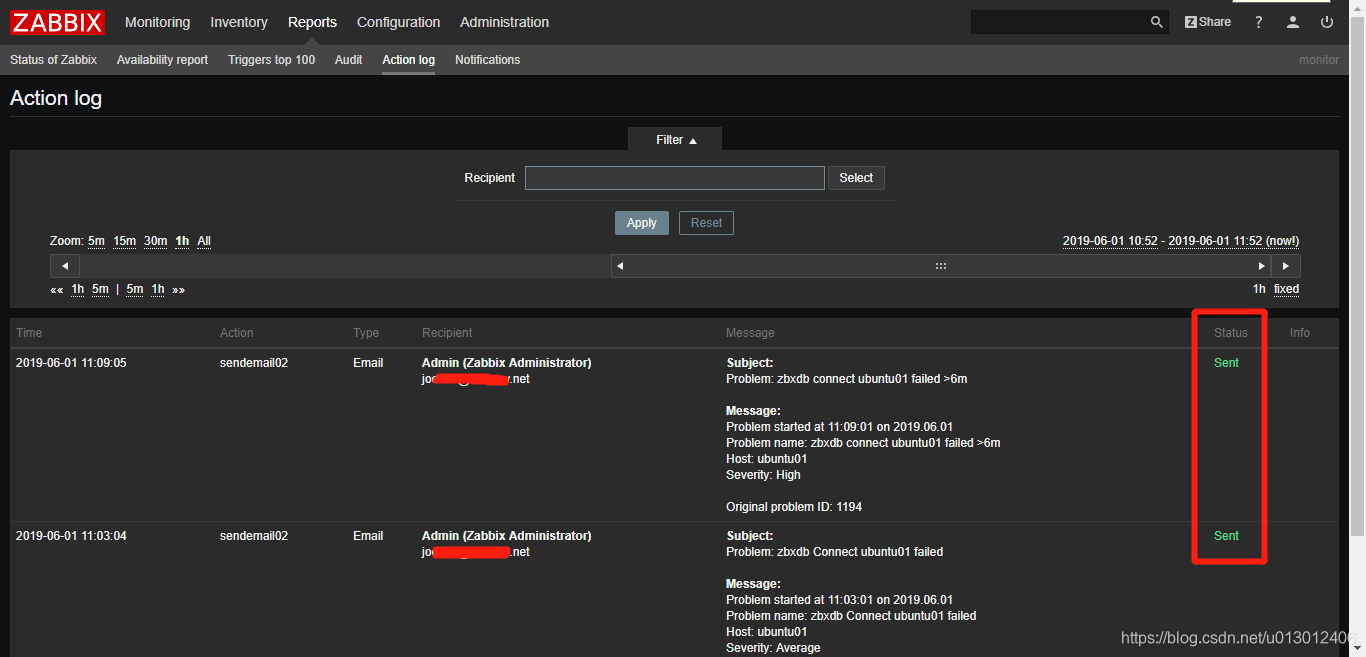Click the Zabbix logo
The image size is (1366, 657).
58,22
